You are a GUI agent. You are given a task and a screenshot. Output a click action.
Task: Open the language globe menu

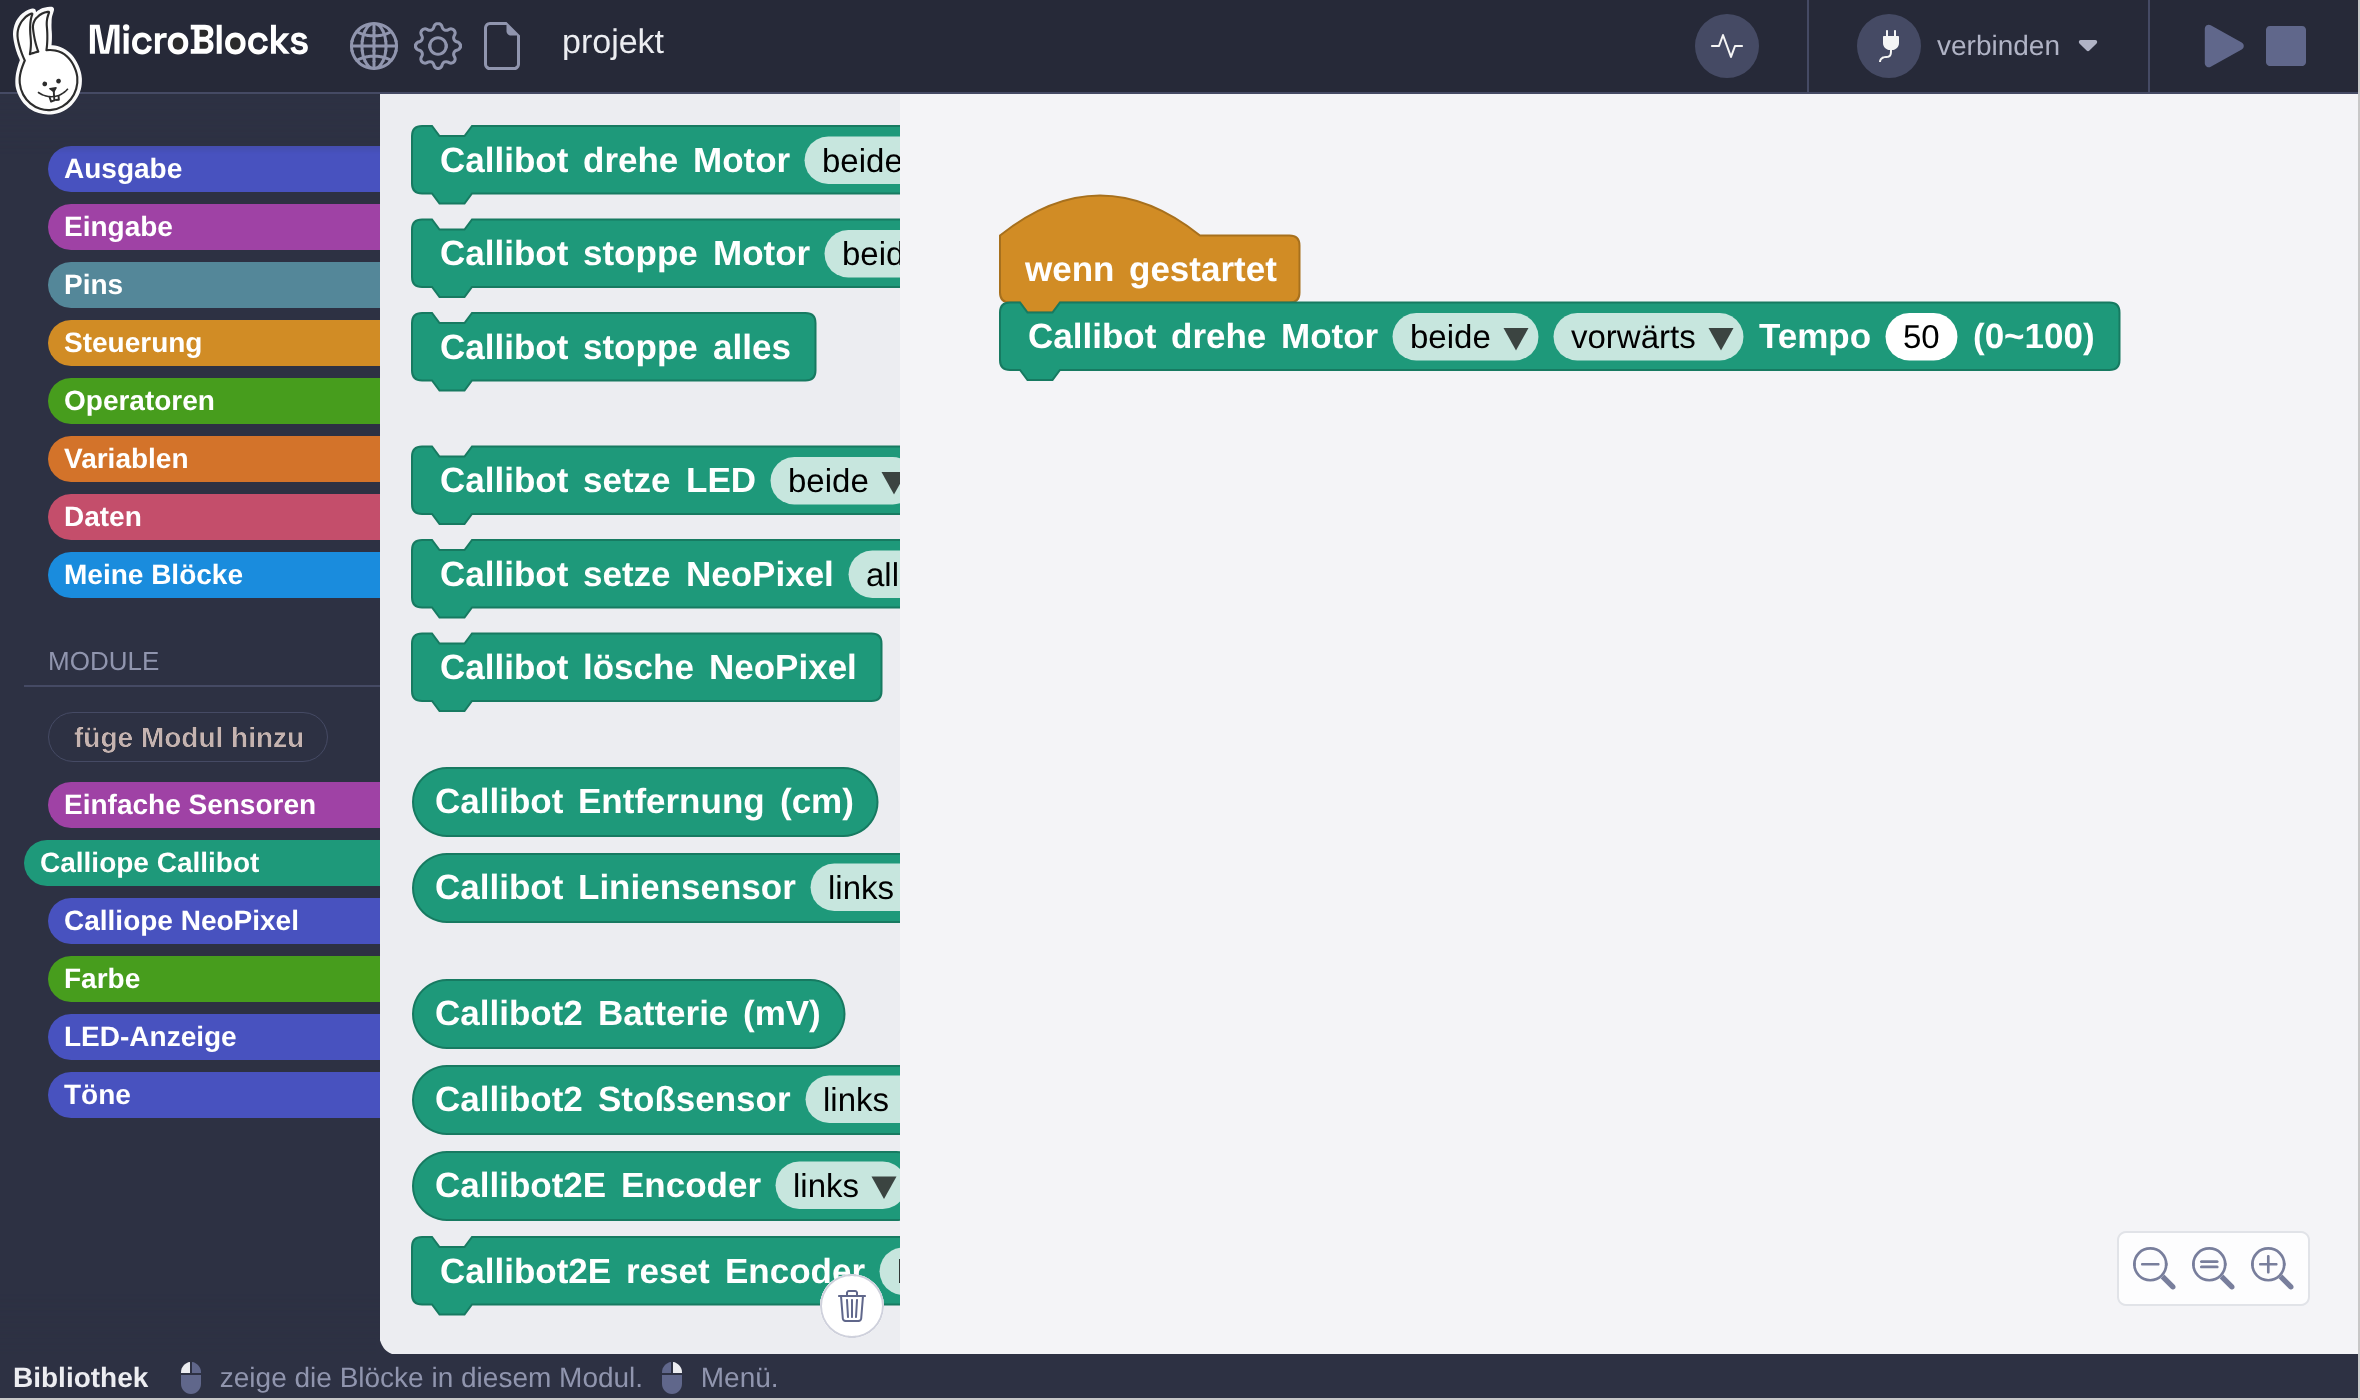click(373, 46)
